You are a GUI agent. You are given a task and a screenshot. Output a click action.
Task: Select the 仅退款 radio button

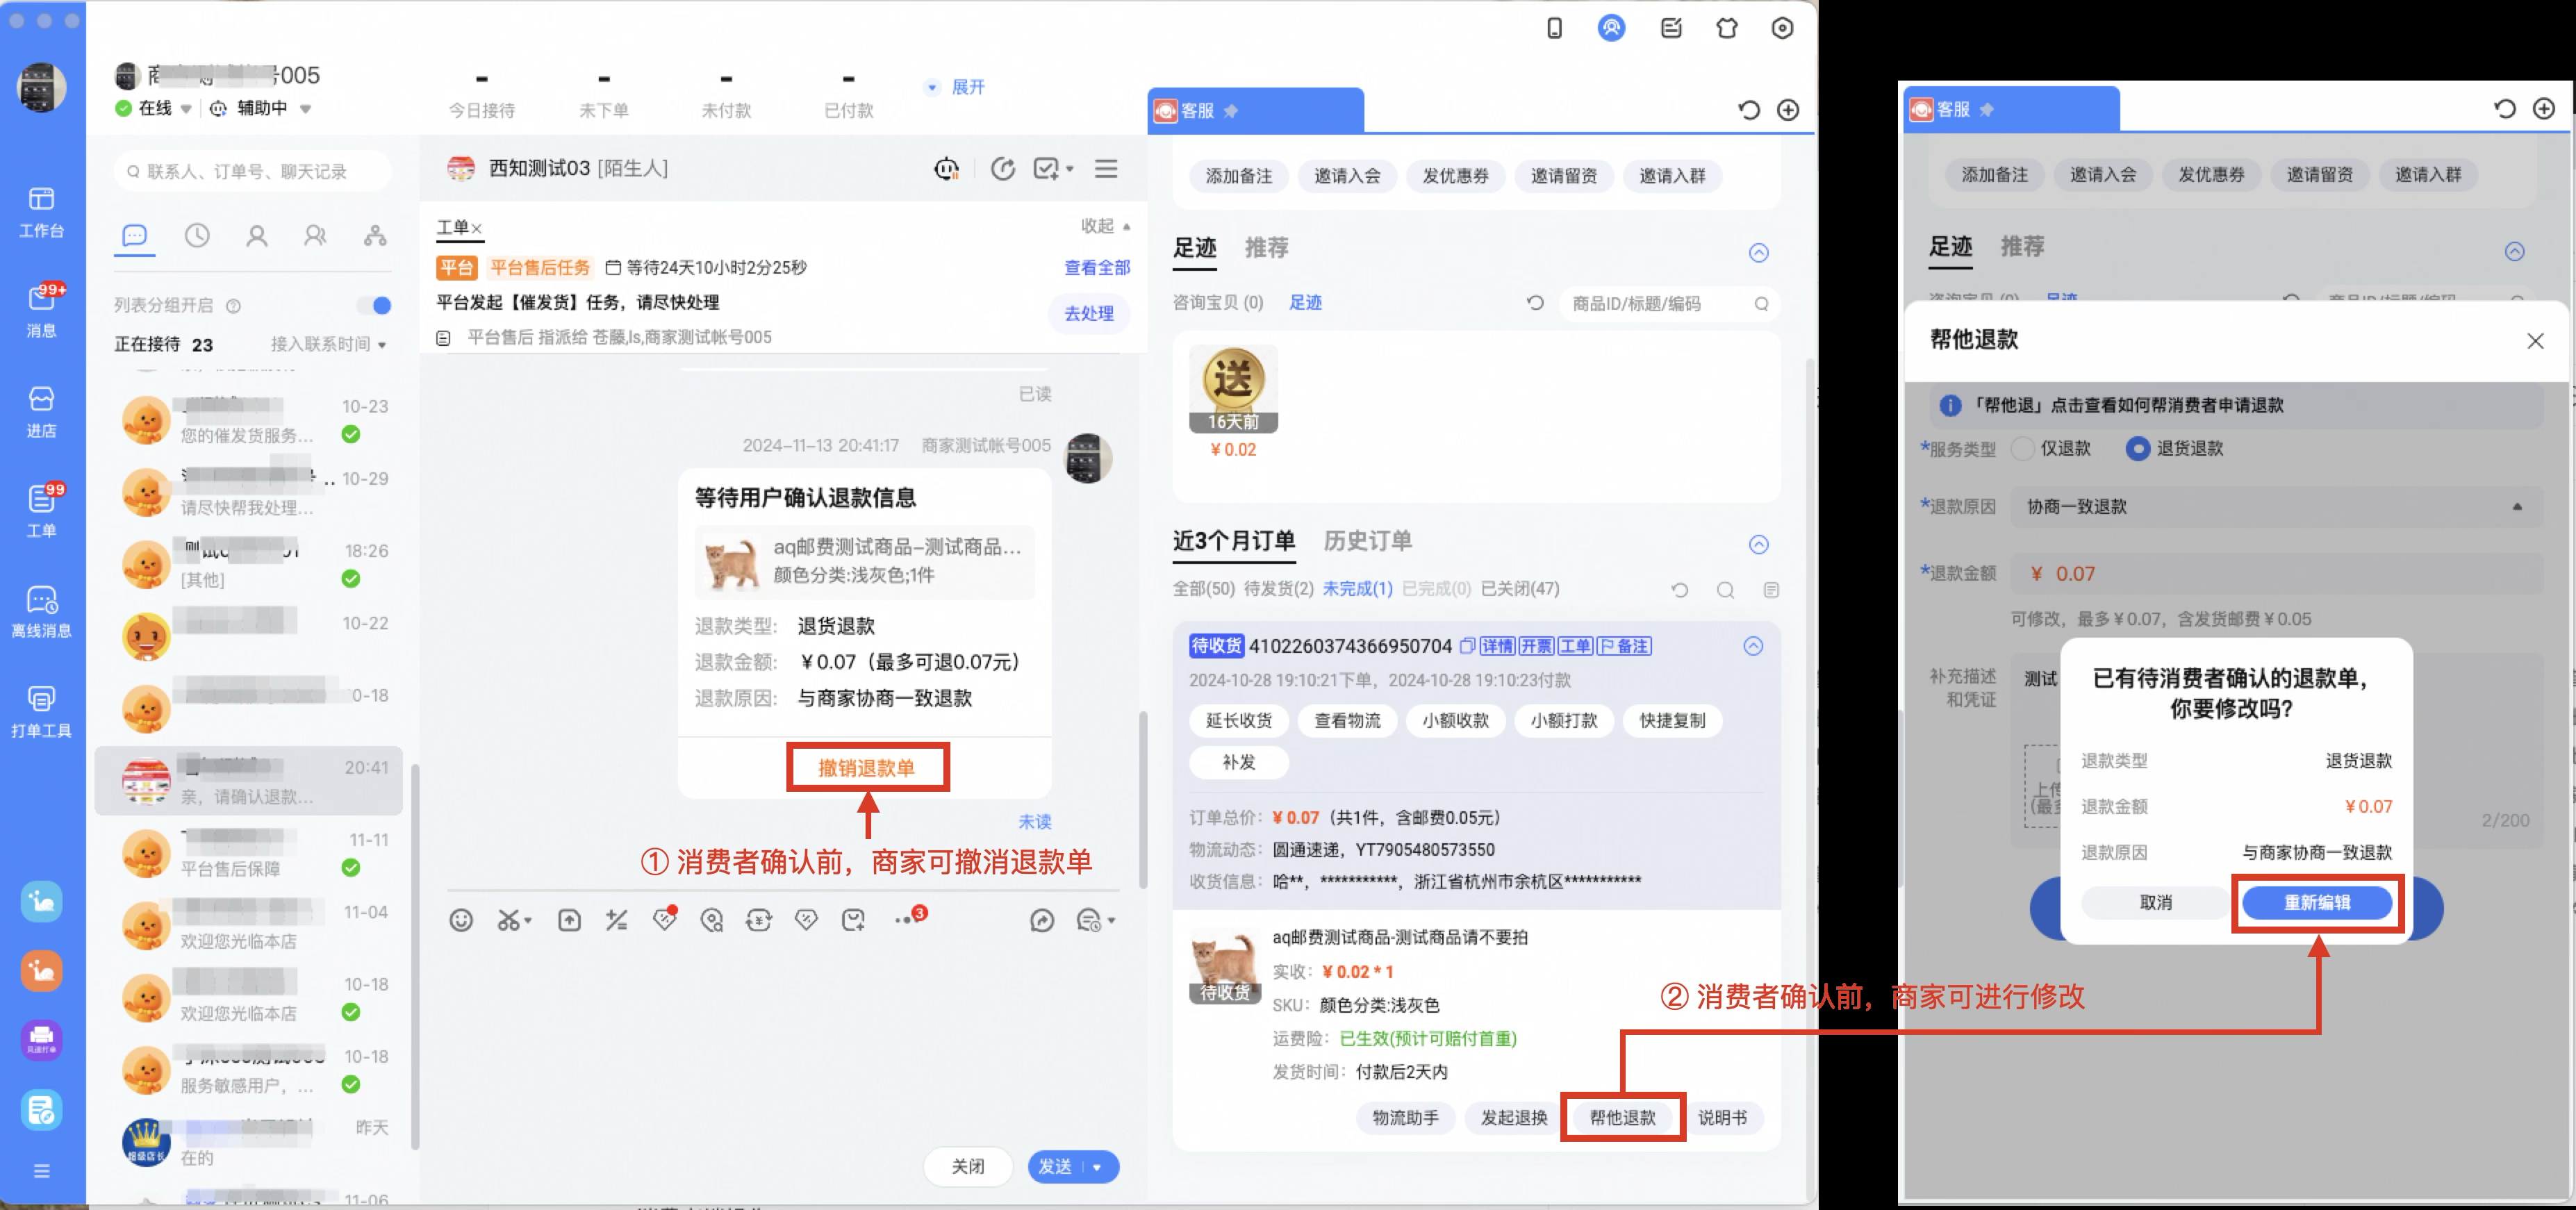coord(2022,448)
